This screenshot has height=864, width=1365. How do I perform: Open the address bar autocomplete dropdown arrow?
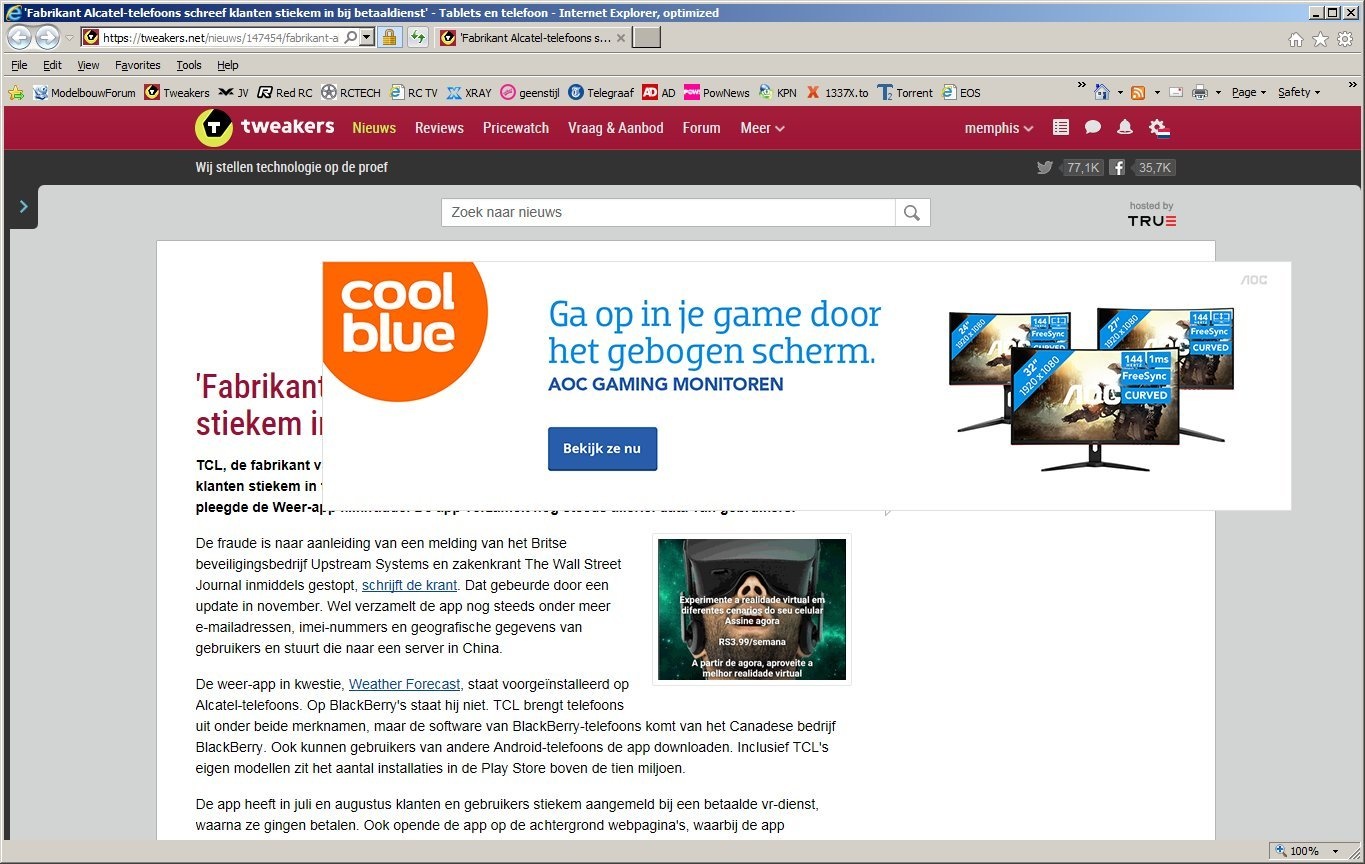click(367, 38)
